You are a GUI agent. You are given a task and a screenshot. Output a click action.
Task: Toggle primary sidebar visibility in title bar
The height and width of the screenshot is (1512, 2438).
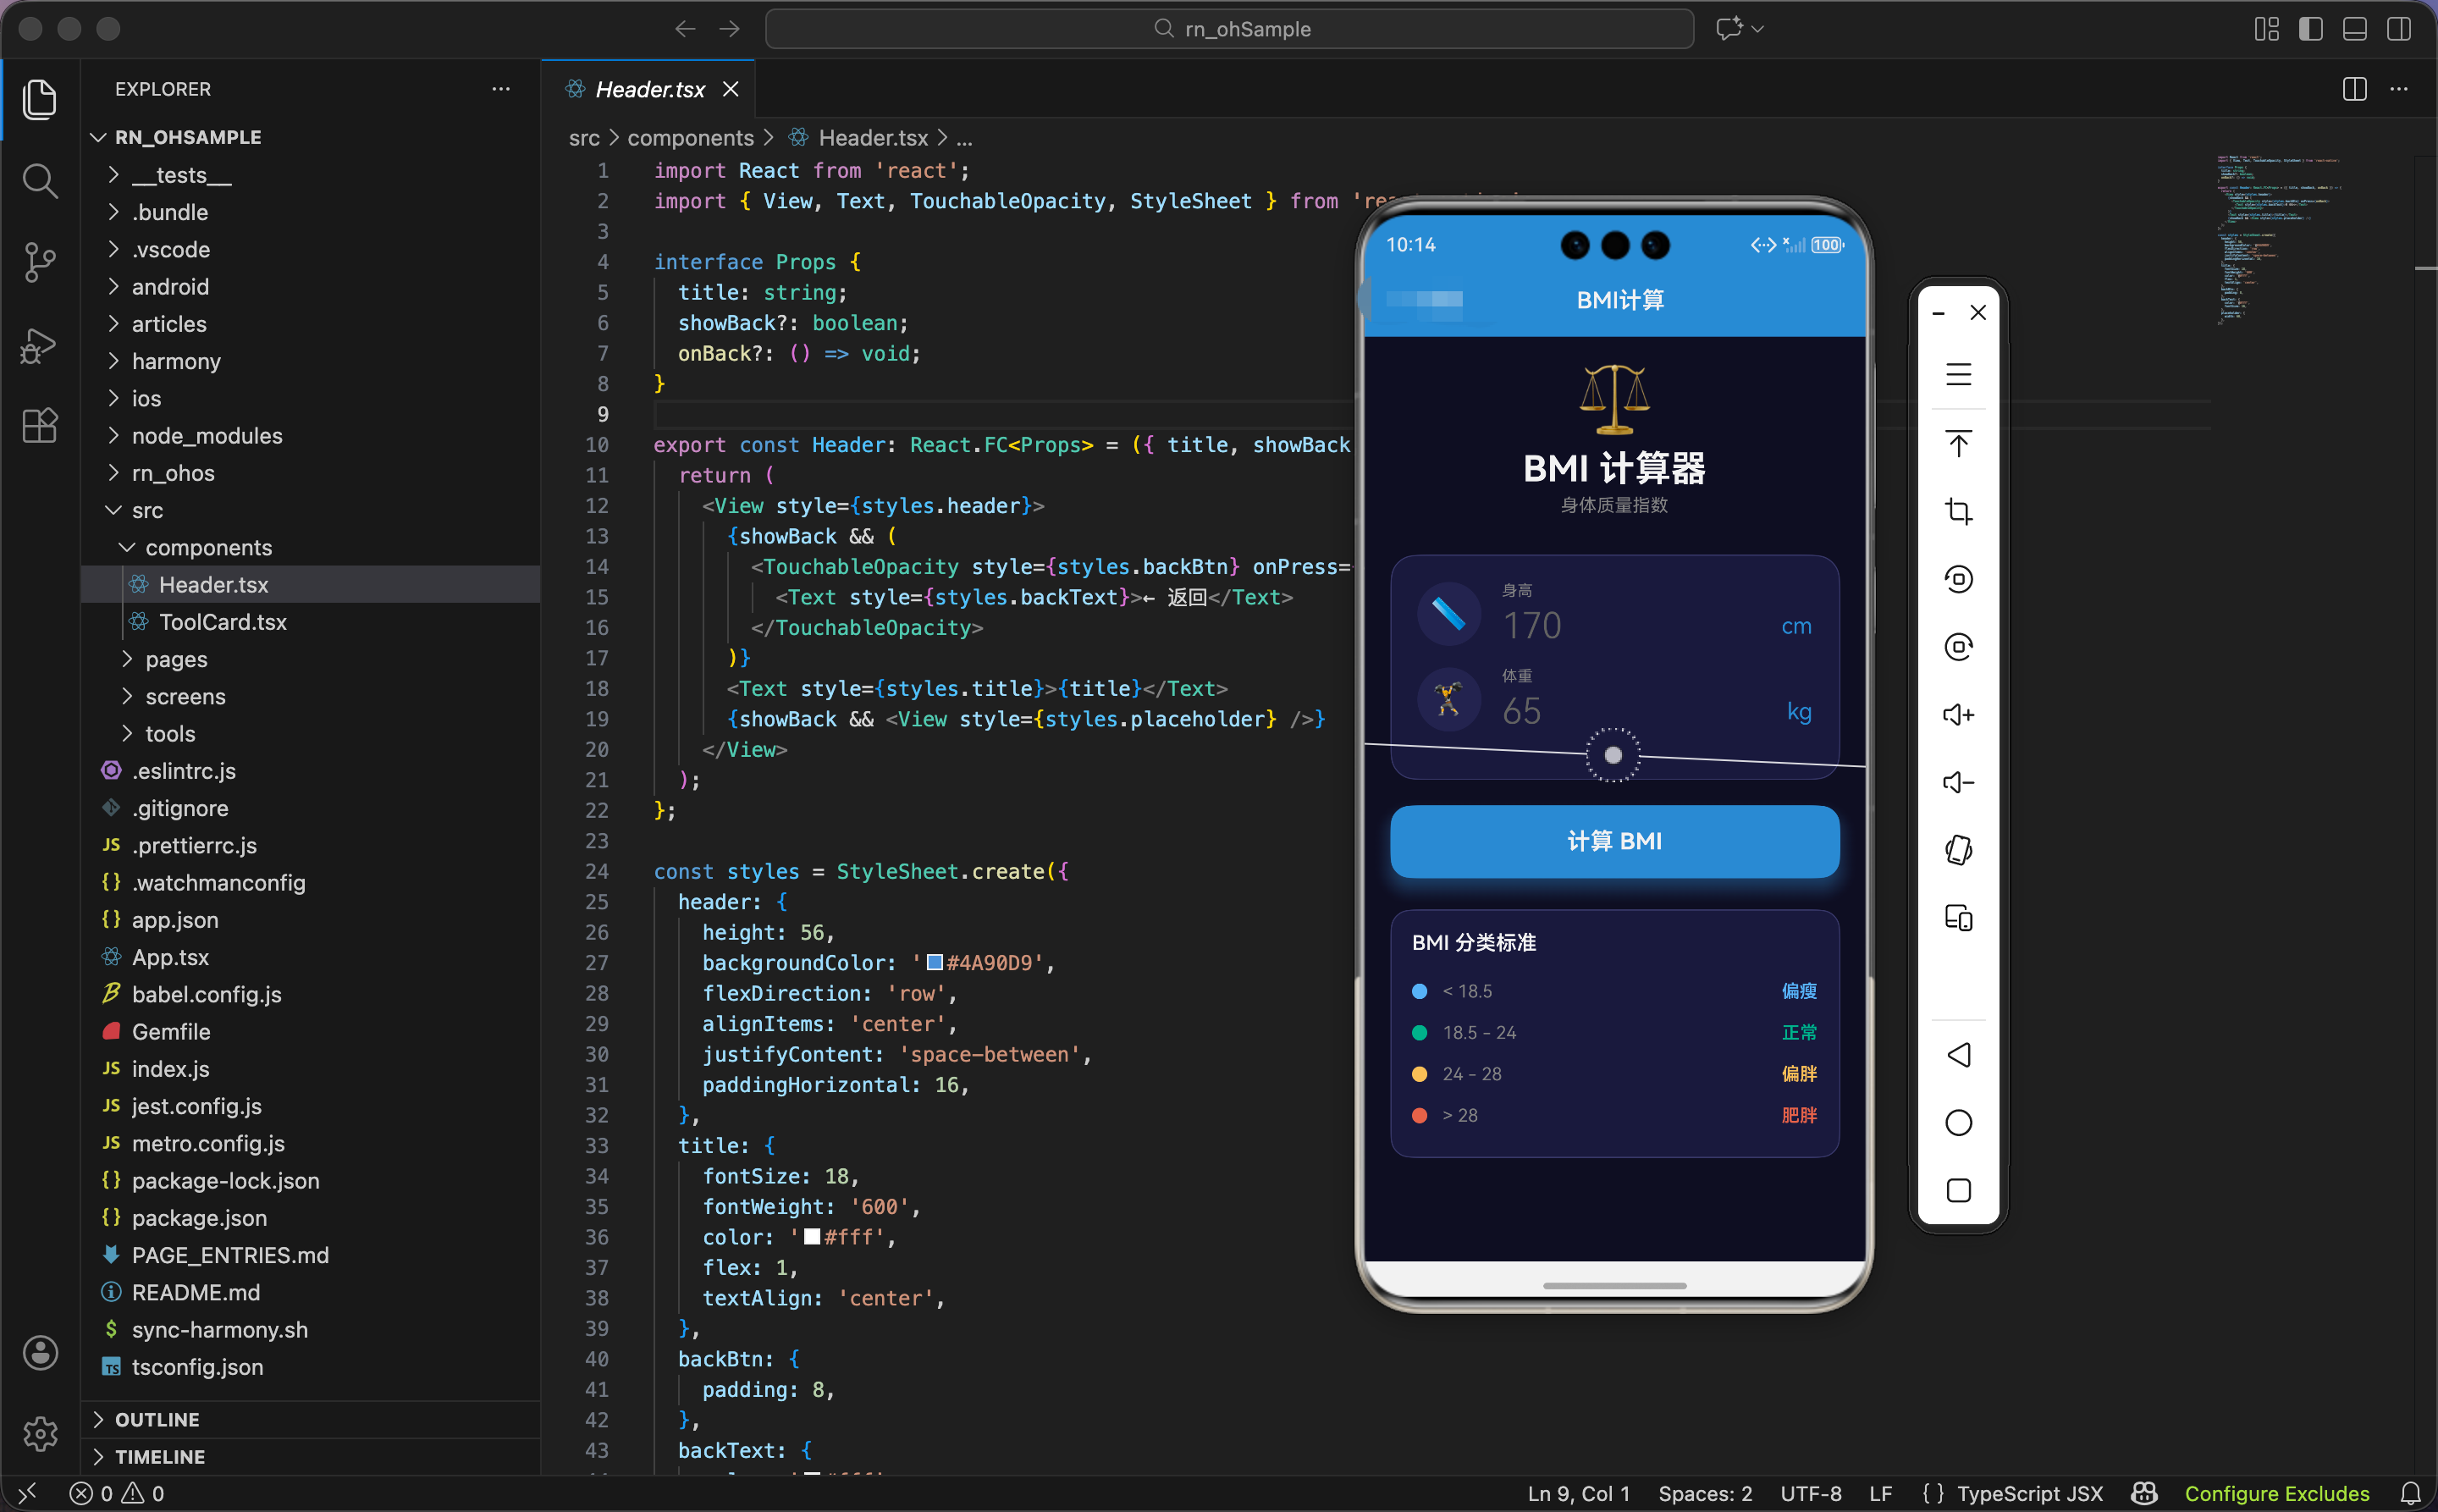pos(2310,29)
